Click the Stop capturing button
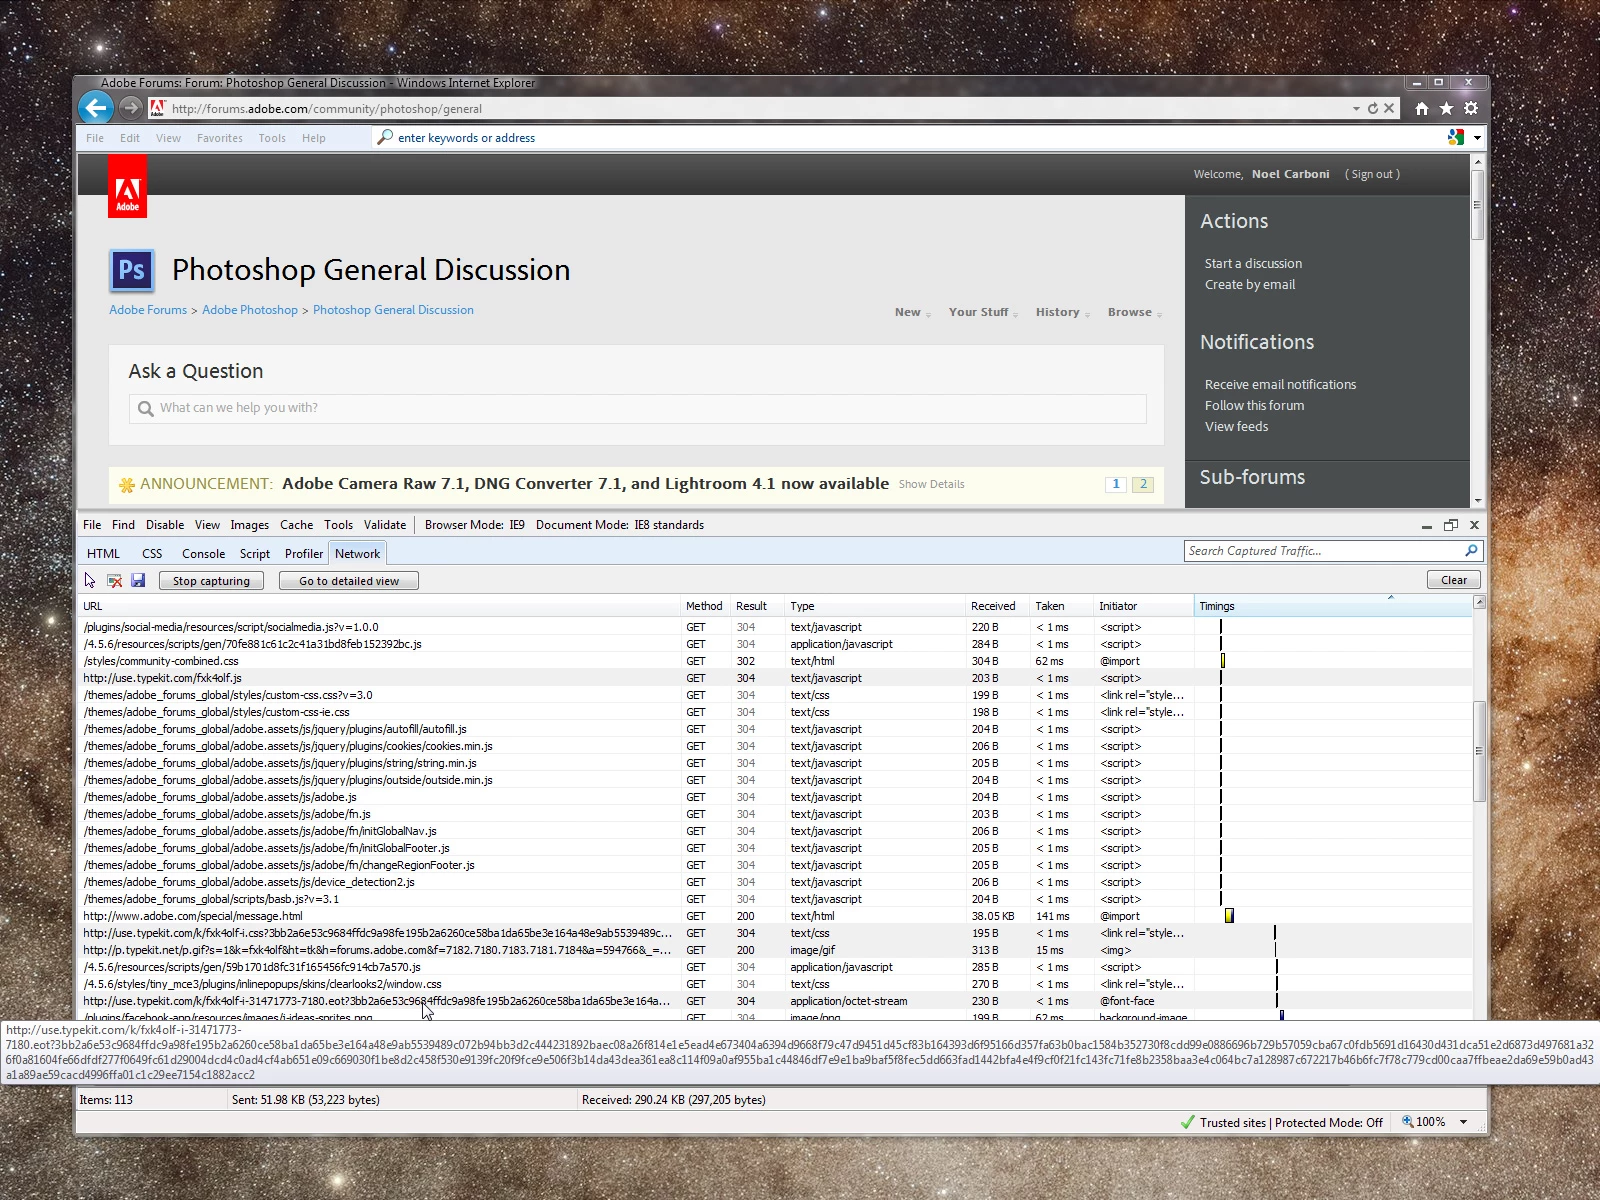 tap(211, 581)
